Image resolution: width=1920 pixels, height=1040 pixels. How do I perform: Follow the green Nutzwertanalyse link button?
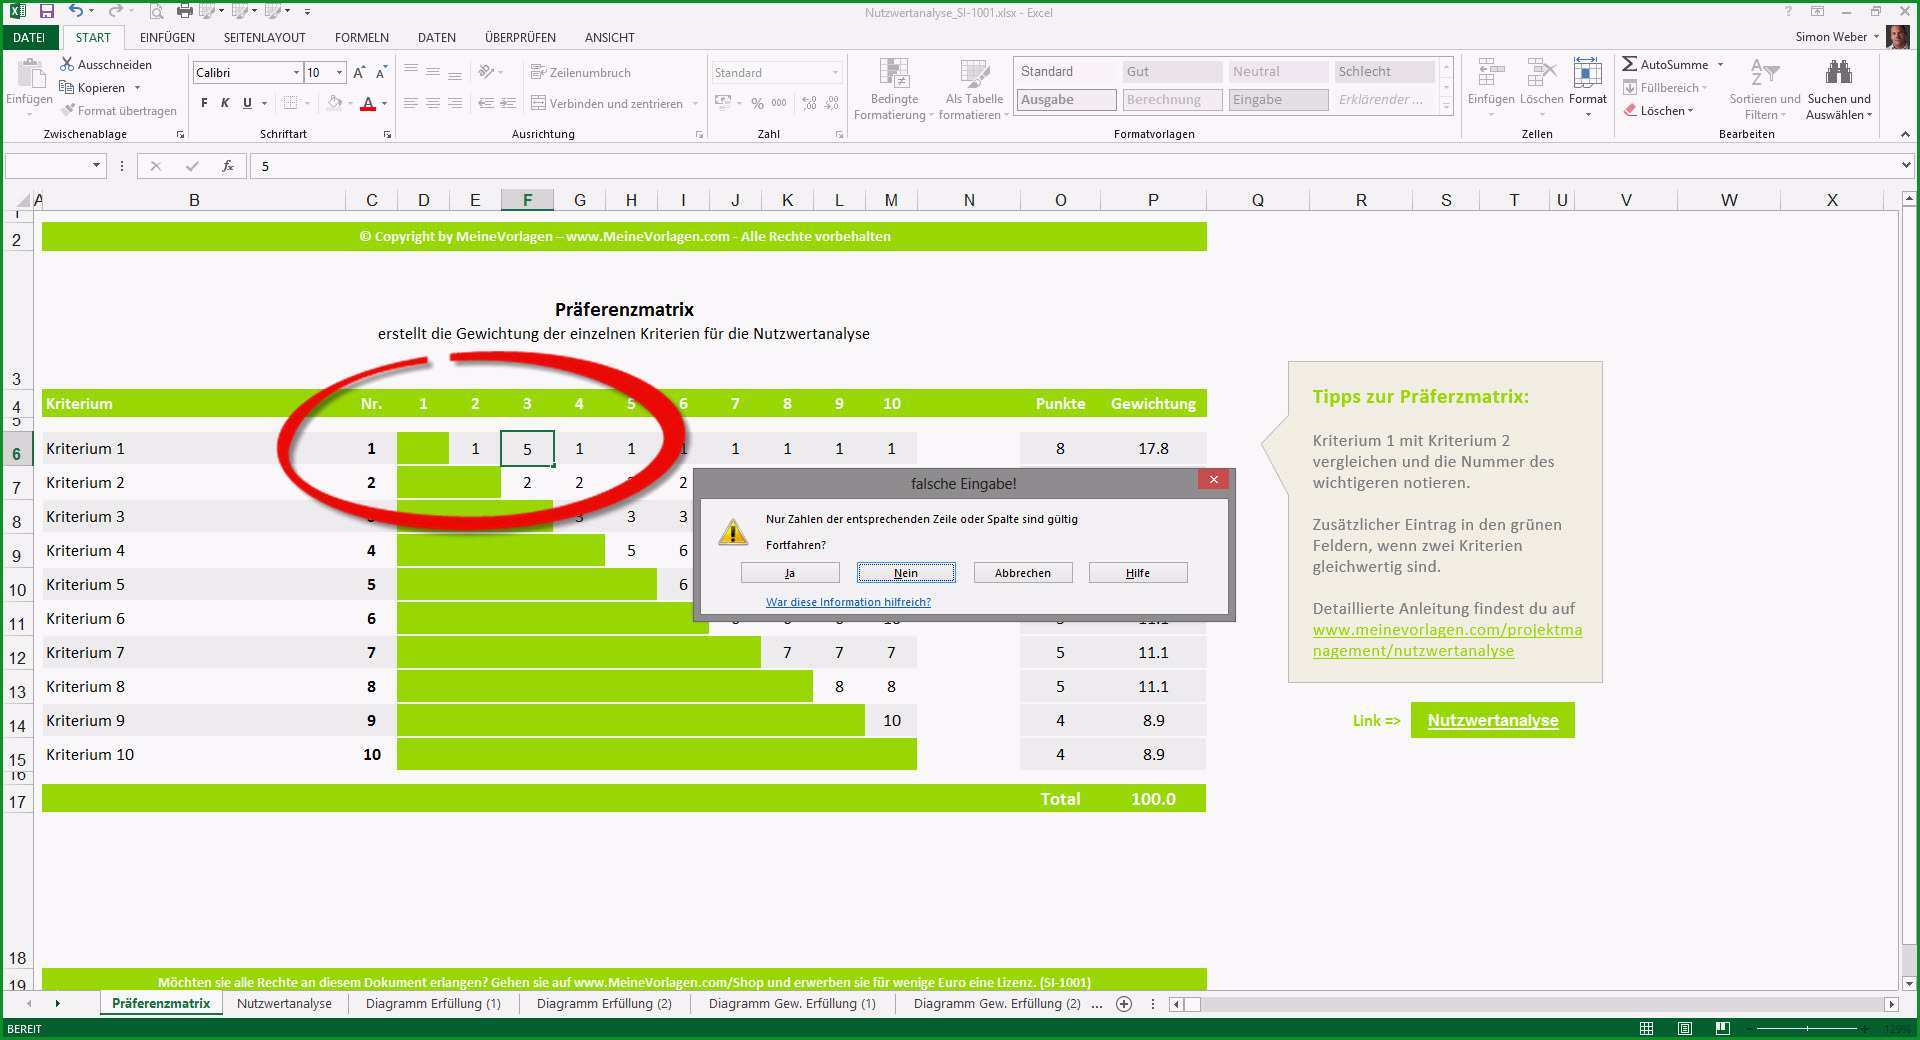tap(1492, 720)
